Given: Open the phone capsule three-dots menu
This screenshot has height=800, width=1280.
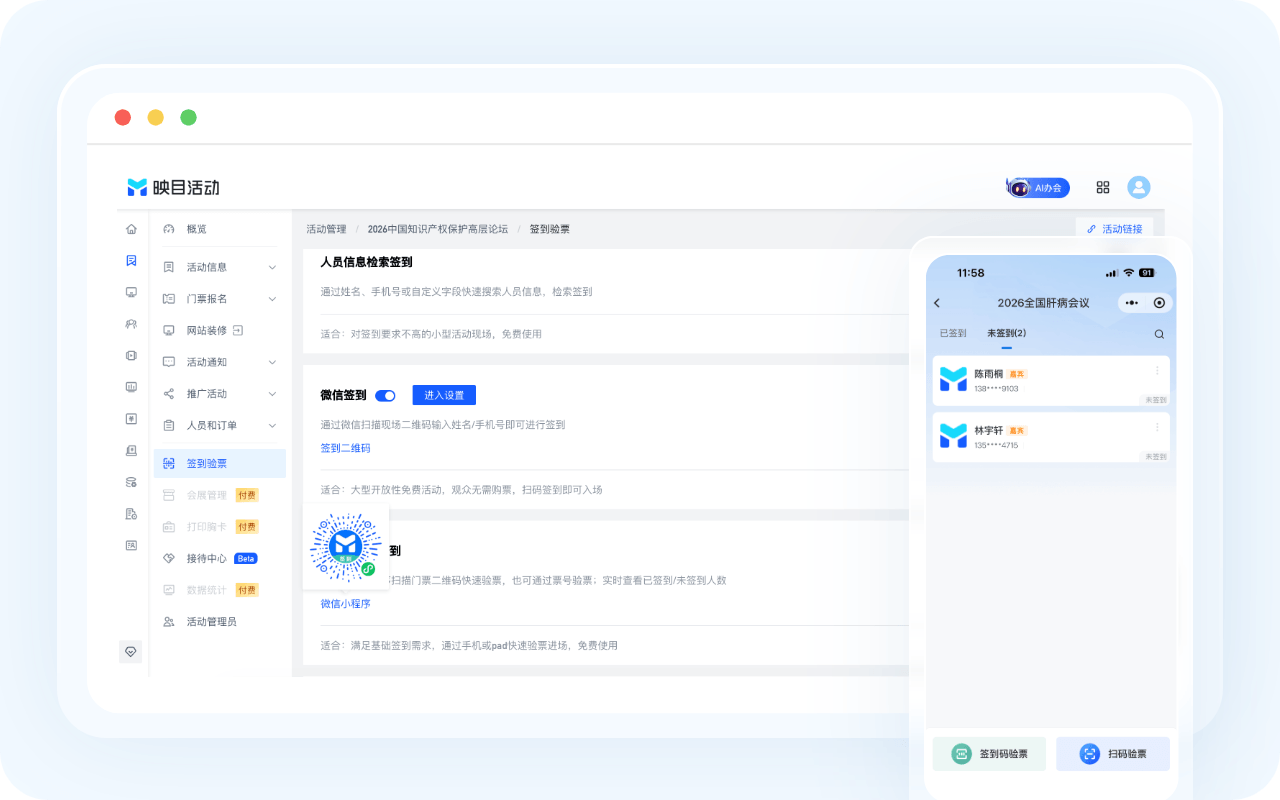Looking at the screenshot, I should (x=1131, y=303).
